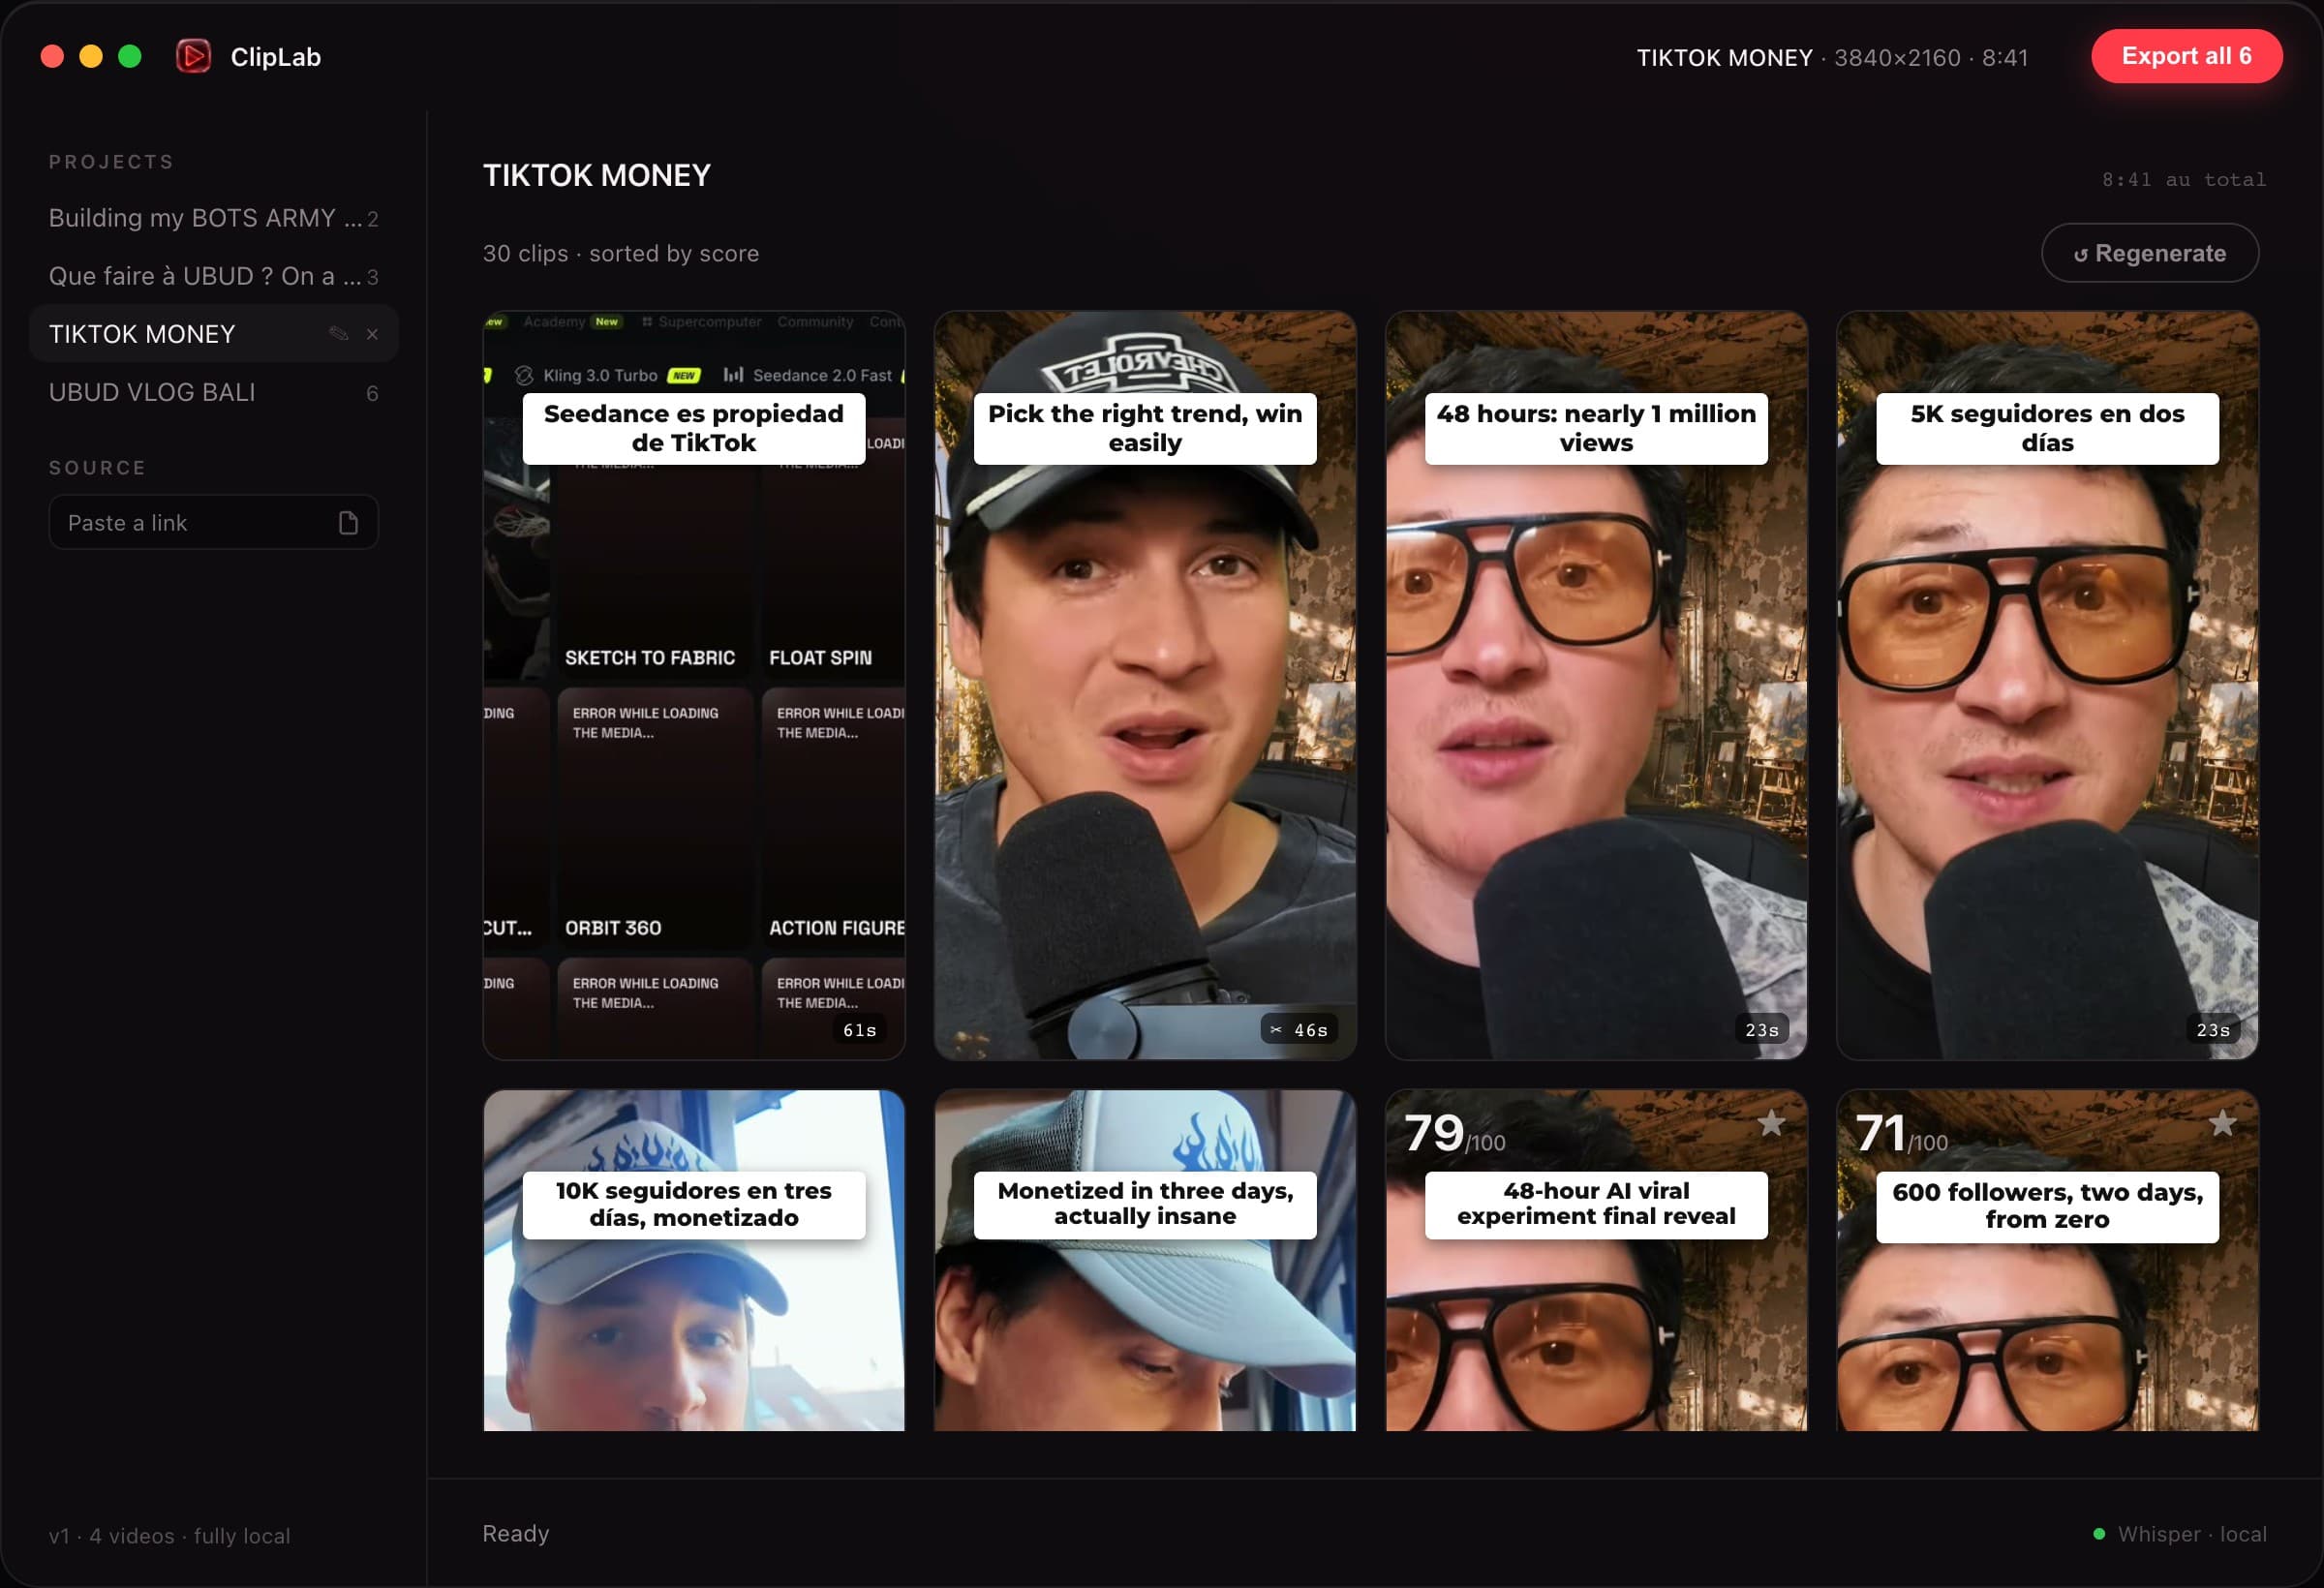
Task: Star the 71/100 scored clip
Action: tap(2222, 1123)
